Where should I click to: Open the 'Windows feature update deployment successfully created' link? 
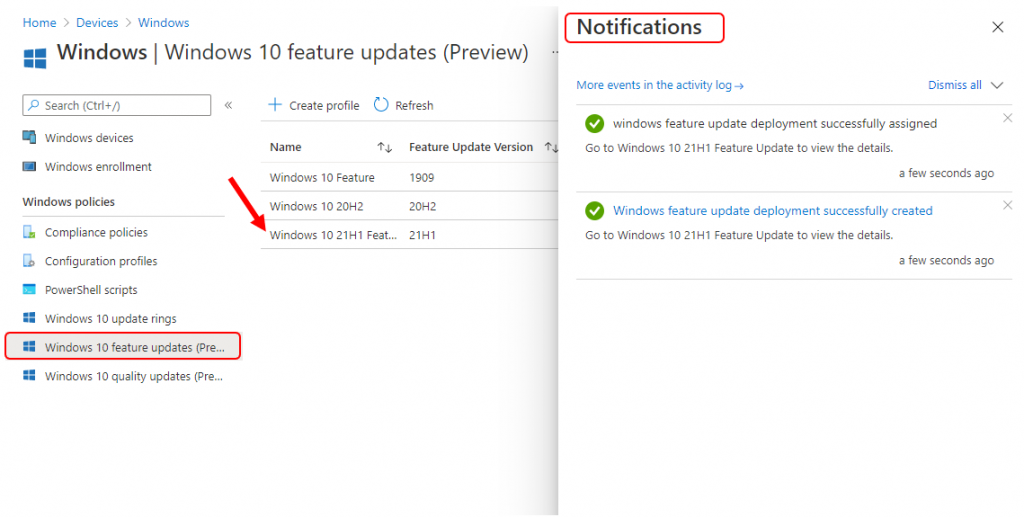tap(773, 211)
